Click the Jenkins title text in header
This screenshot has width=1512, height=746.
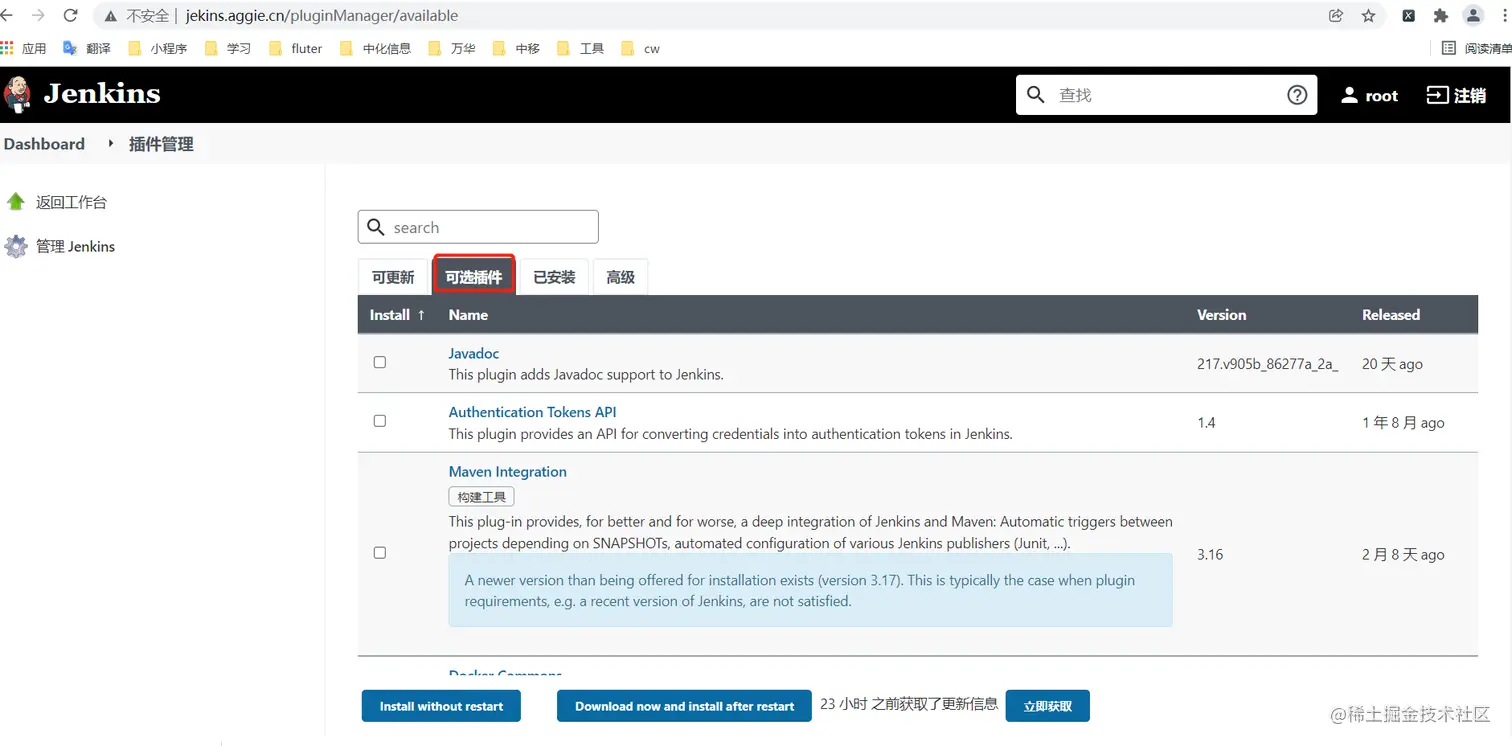pyautogui.click(x=102, y=94)
